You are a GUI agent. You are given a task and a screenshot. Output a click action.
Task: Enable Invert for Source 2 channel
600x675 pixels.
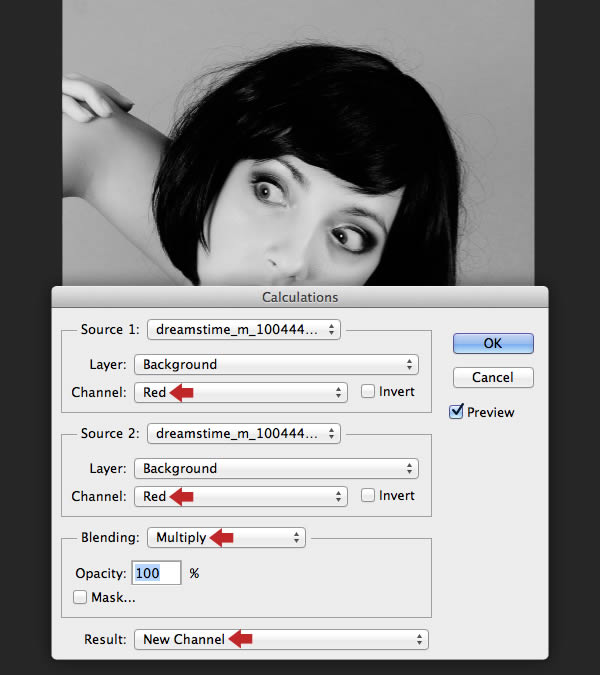click(x=368, y=495)
